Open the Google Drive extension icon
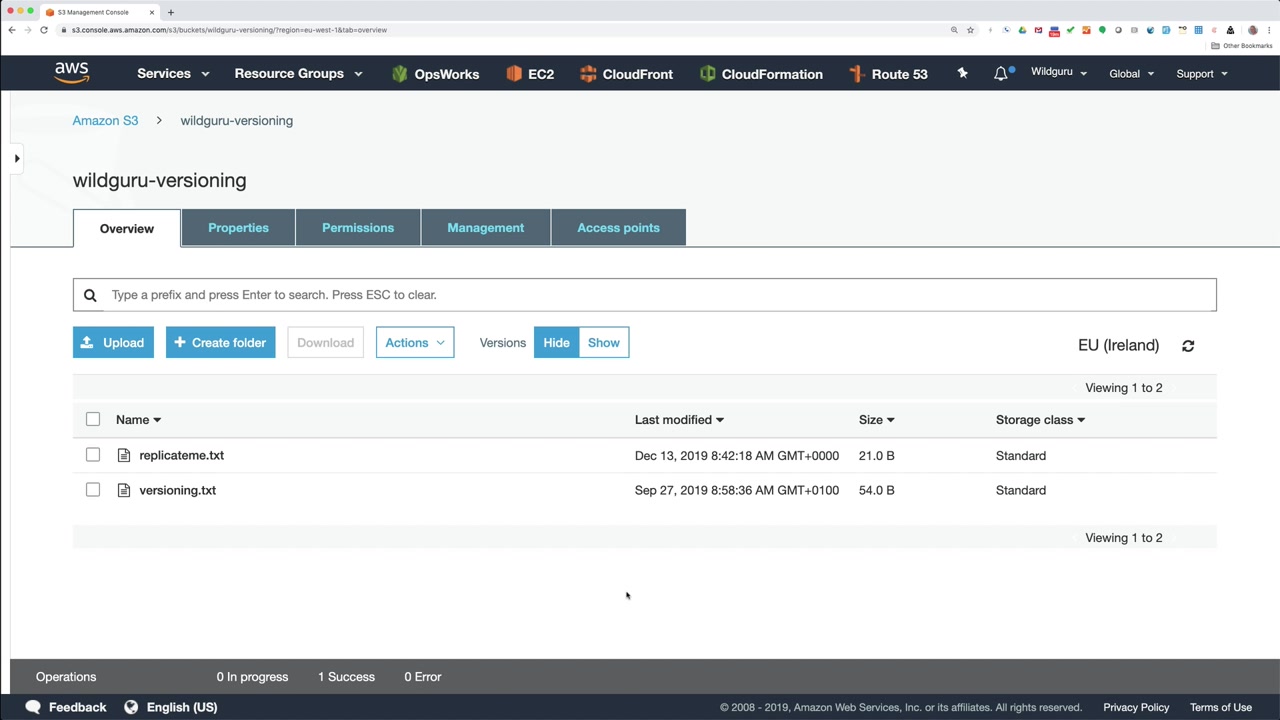The height and width of the screenshot is (720, 1280). (x=1022, y=30)
